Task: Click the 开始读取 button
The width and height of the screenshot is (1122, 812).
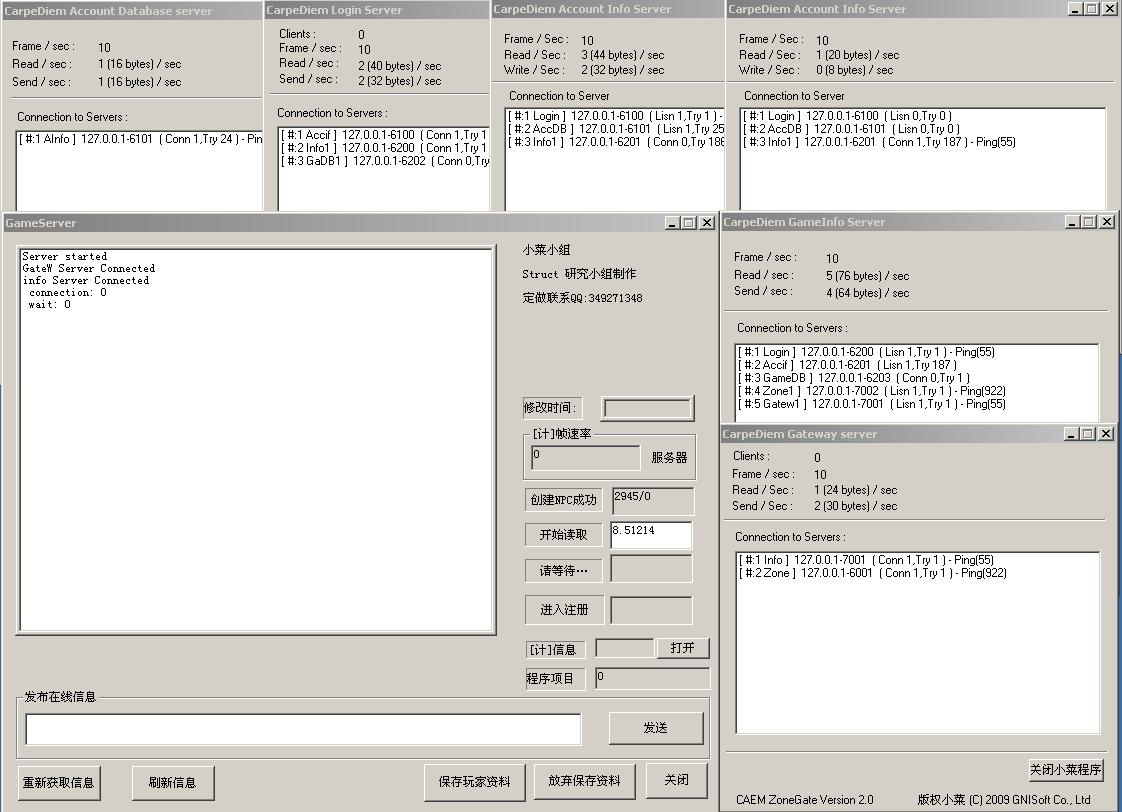Action: tap(563, 535)
